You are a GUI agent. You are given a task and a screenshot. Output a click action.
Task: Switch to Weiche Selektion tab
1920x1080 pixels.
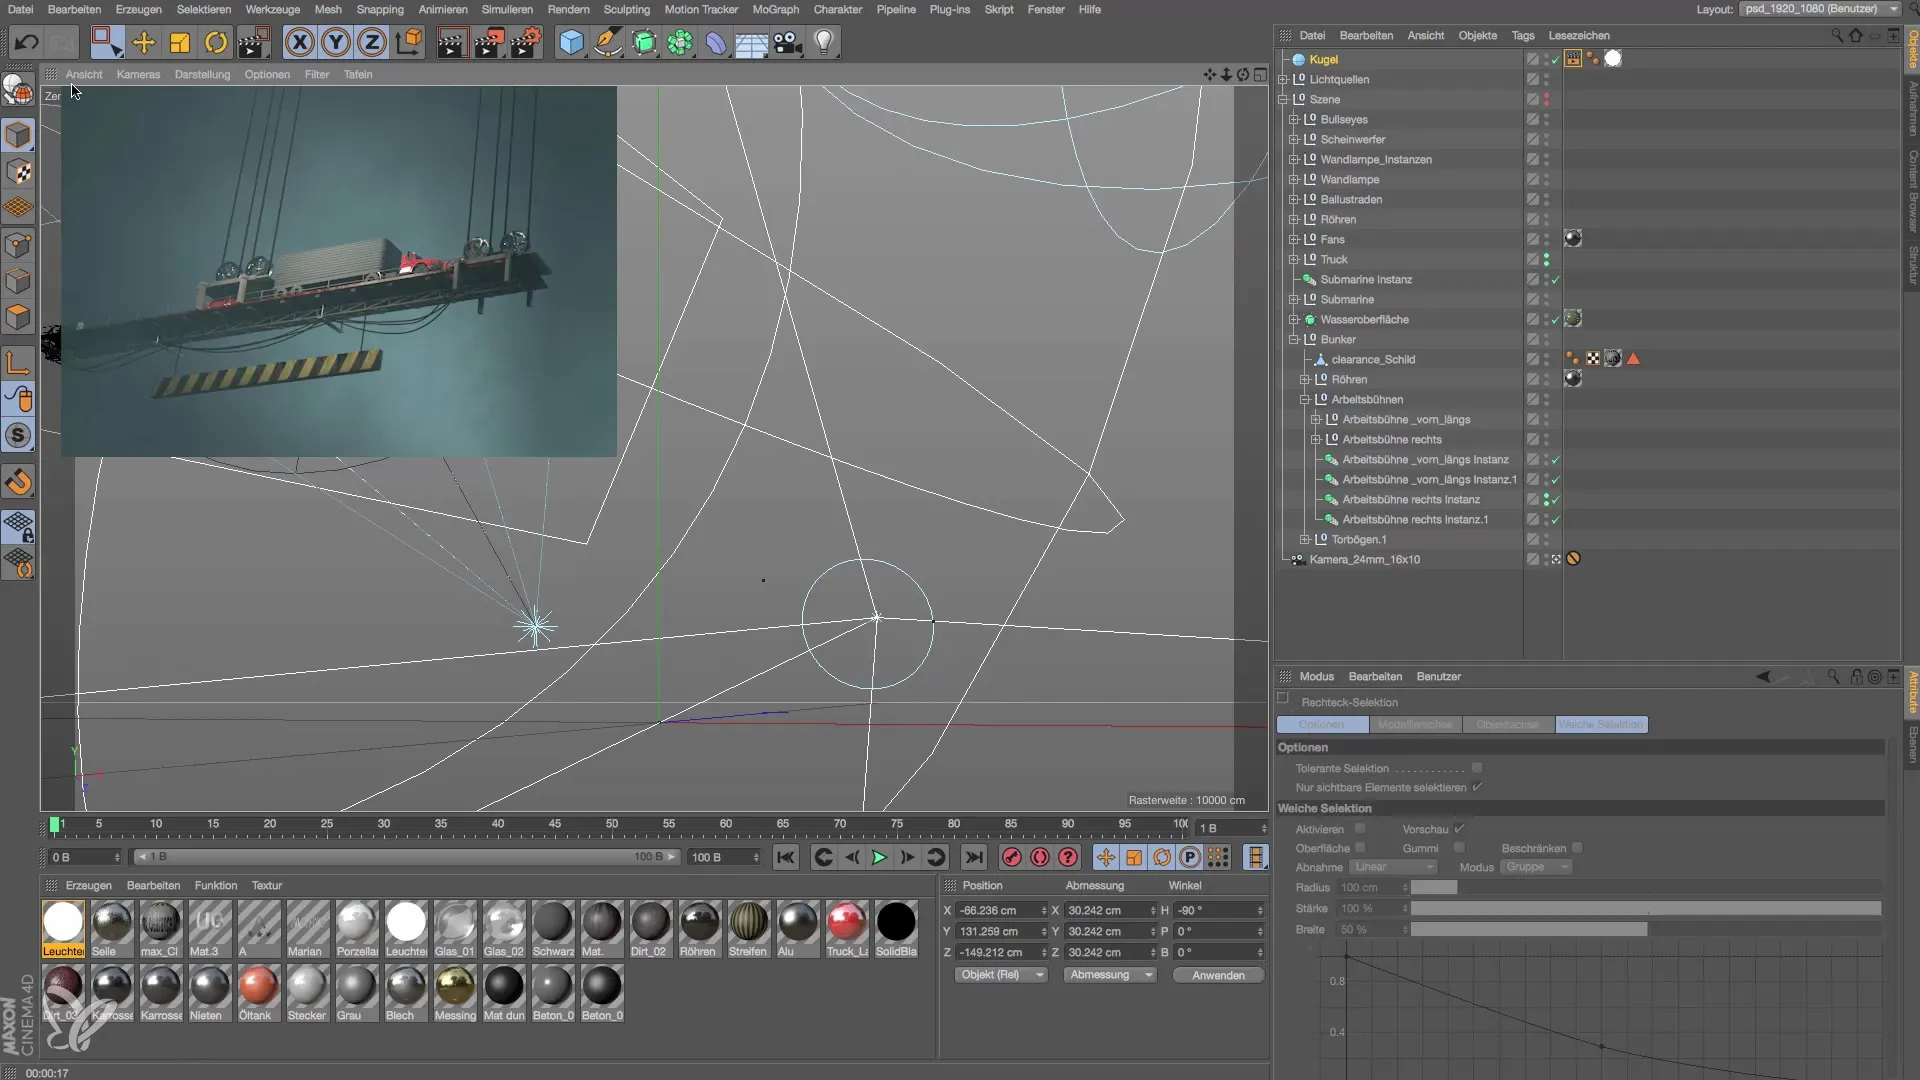pos(1601,724)
